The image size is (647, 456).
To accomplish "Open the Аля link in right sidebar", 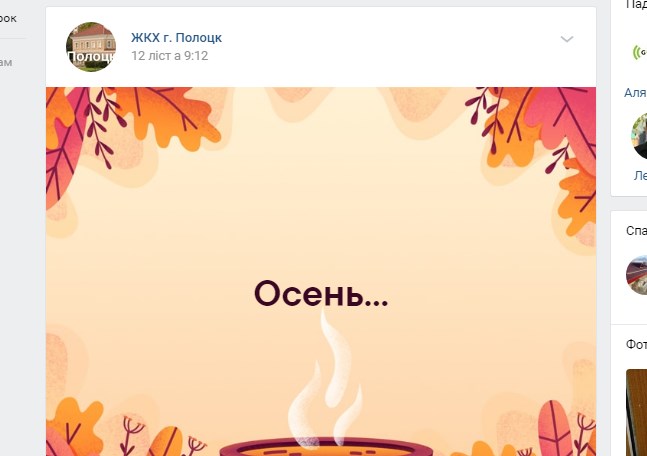I will 635,93.
